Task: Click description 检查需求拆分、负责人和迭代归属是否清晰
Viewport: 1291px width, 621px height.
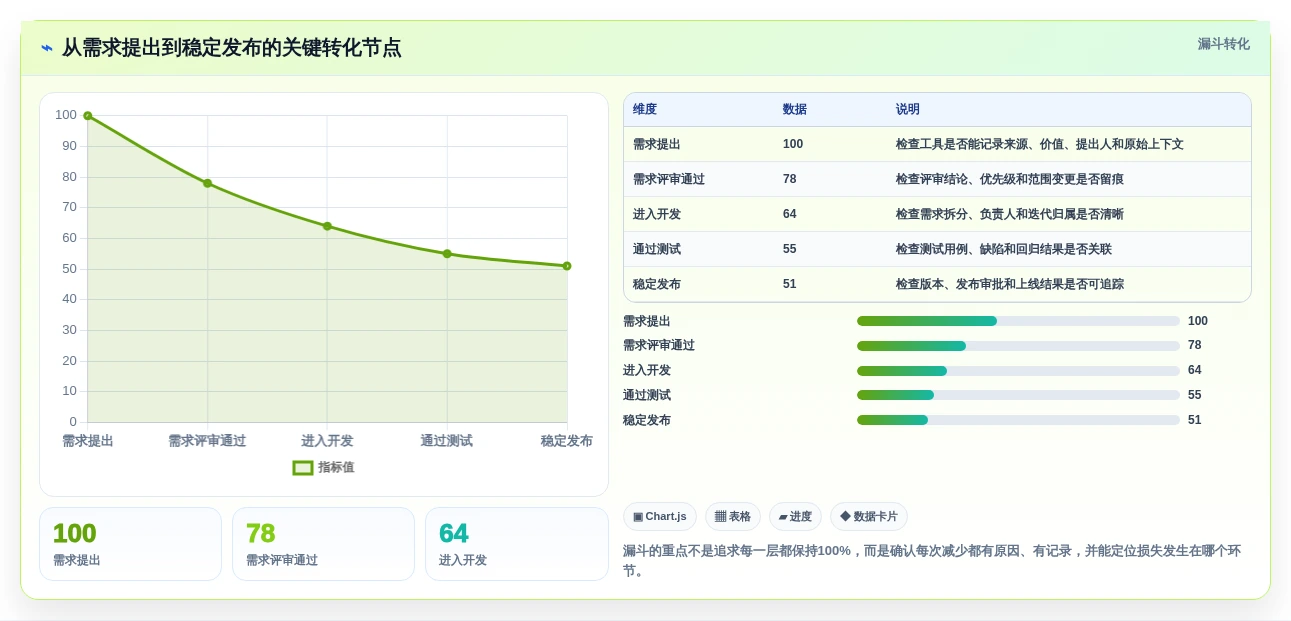Action: click(1010, 214)
